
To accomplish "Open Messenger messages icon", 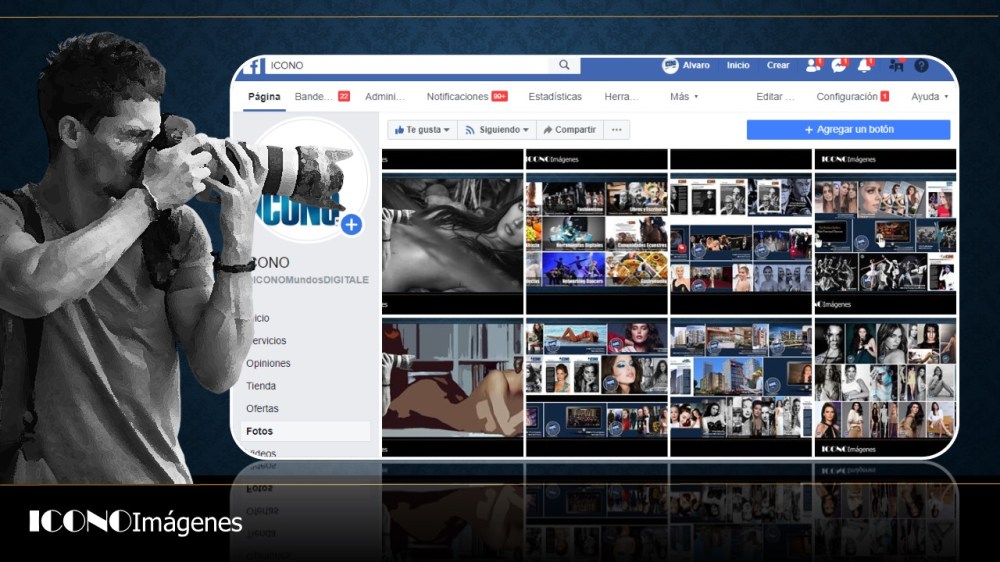I will [839, 65].
